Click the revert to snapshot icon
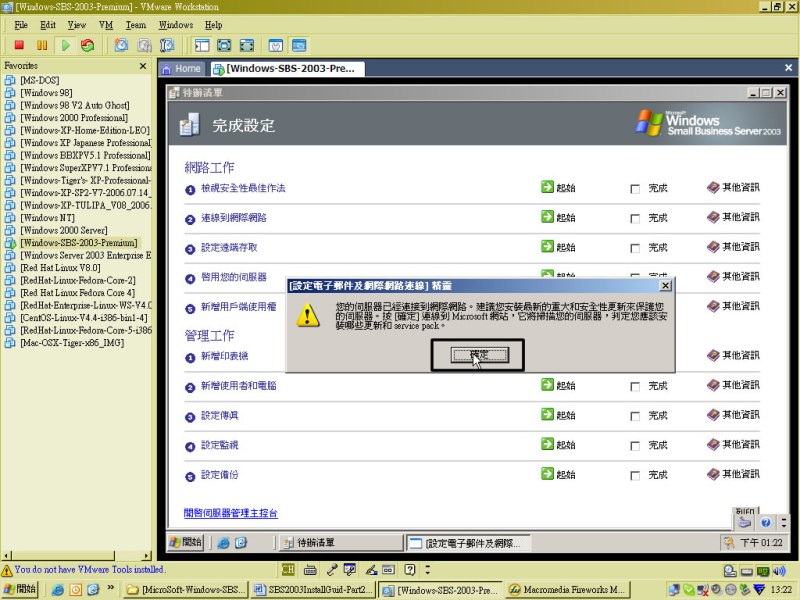This screenshot has height=600, width=800. pyautogui.click(x=144, y=45)
